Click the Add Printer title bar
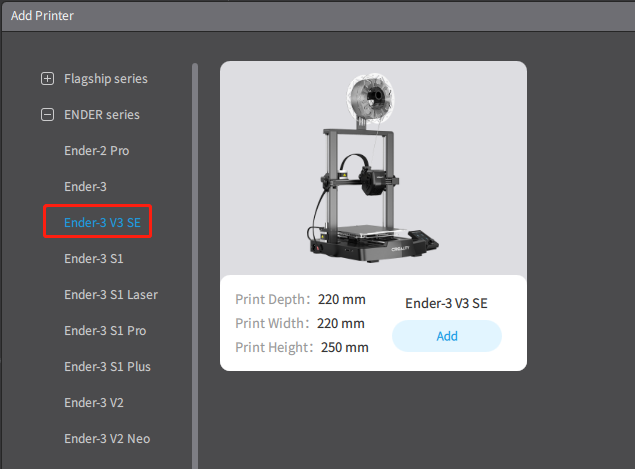 click(318, 16)
